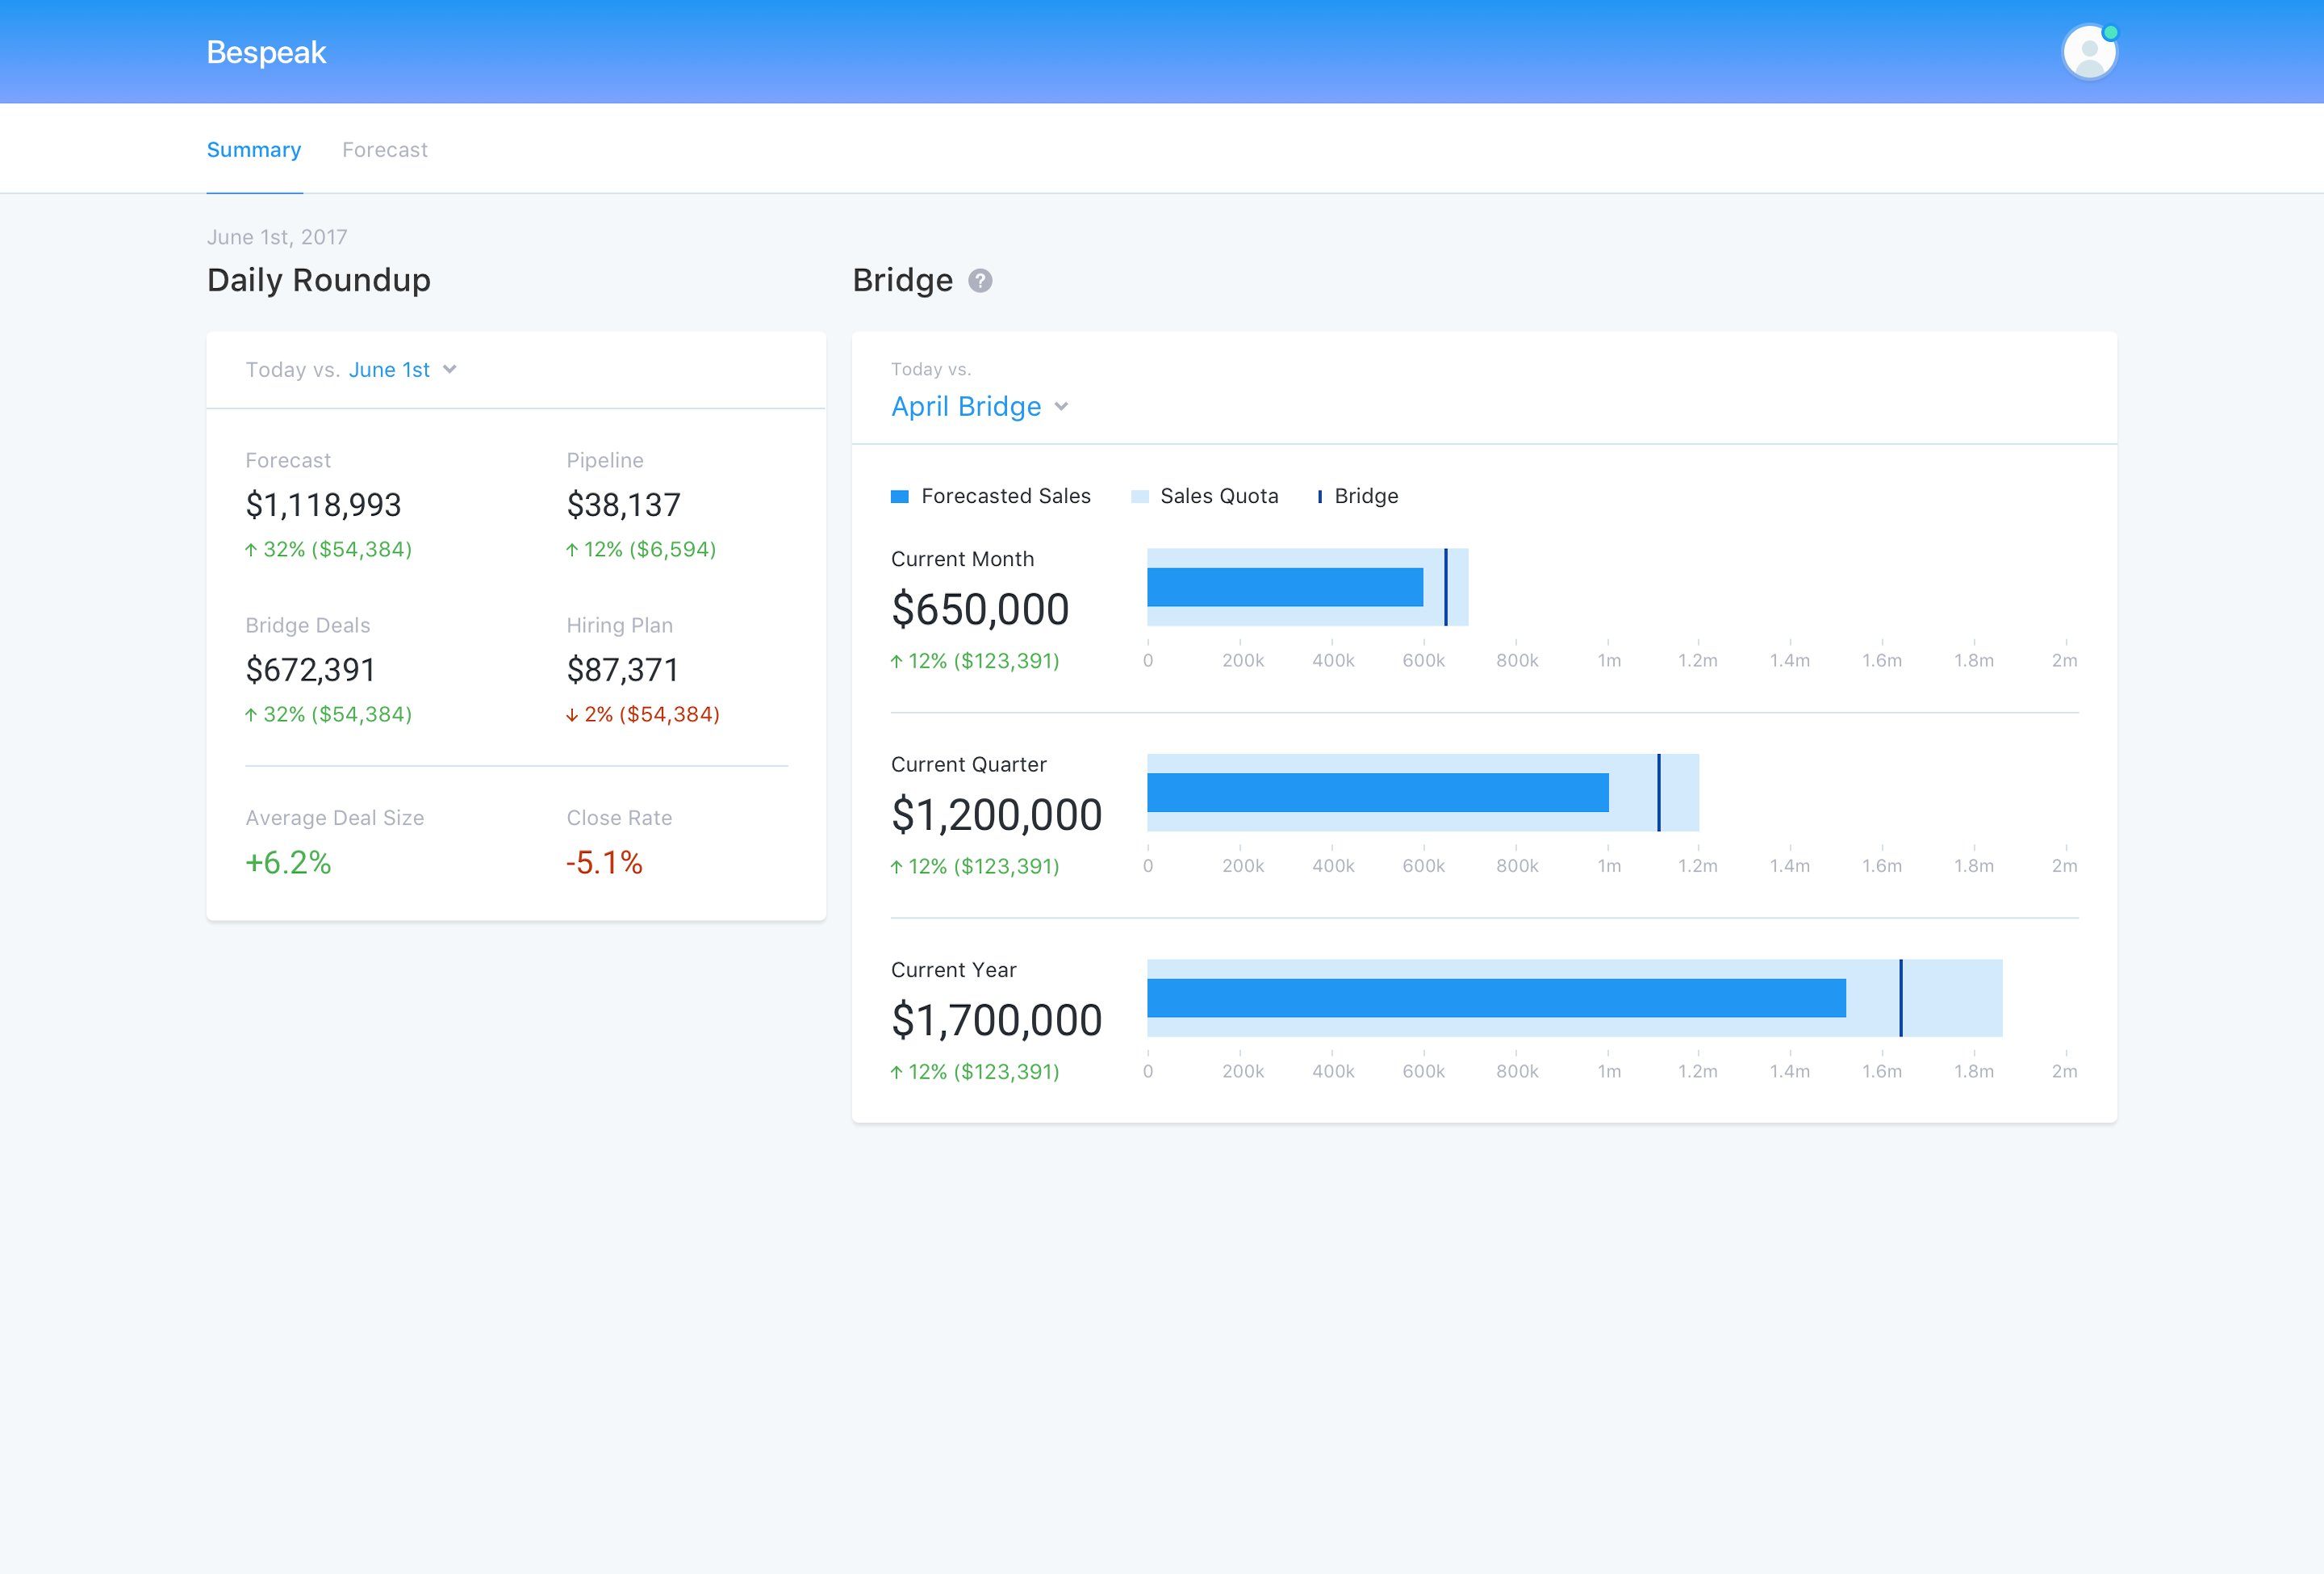Click the Current Year forecasted sales bar
The height and width of the screenshot is (1574, 2324).
1495,998
